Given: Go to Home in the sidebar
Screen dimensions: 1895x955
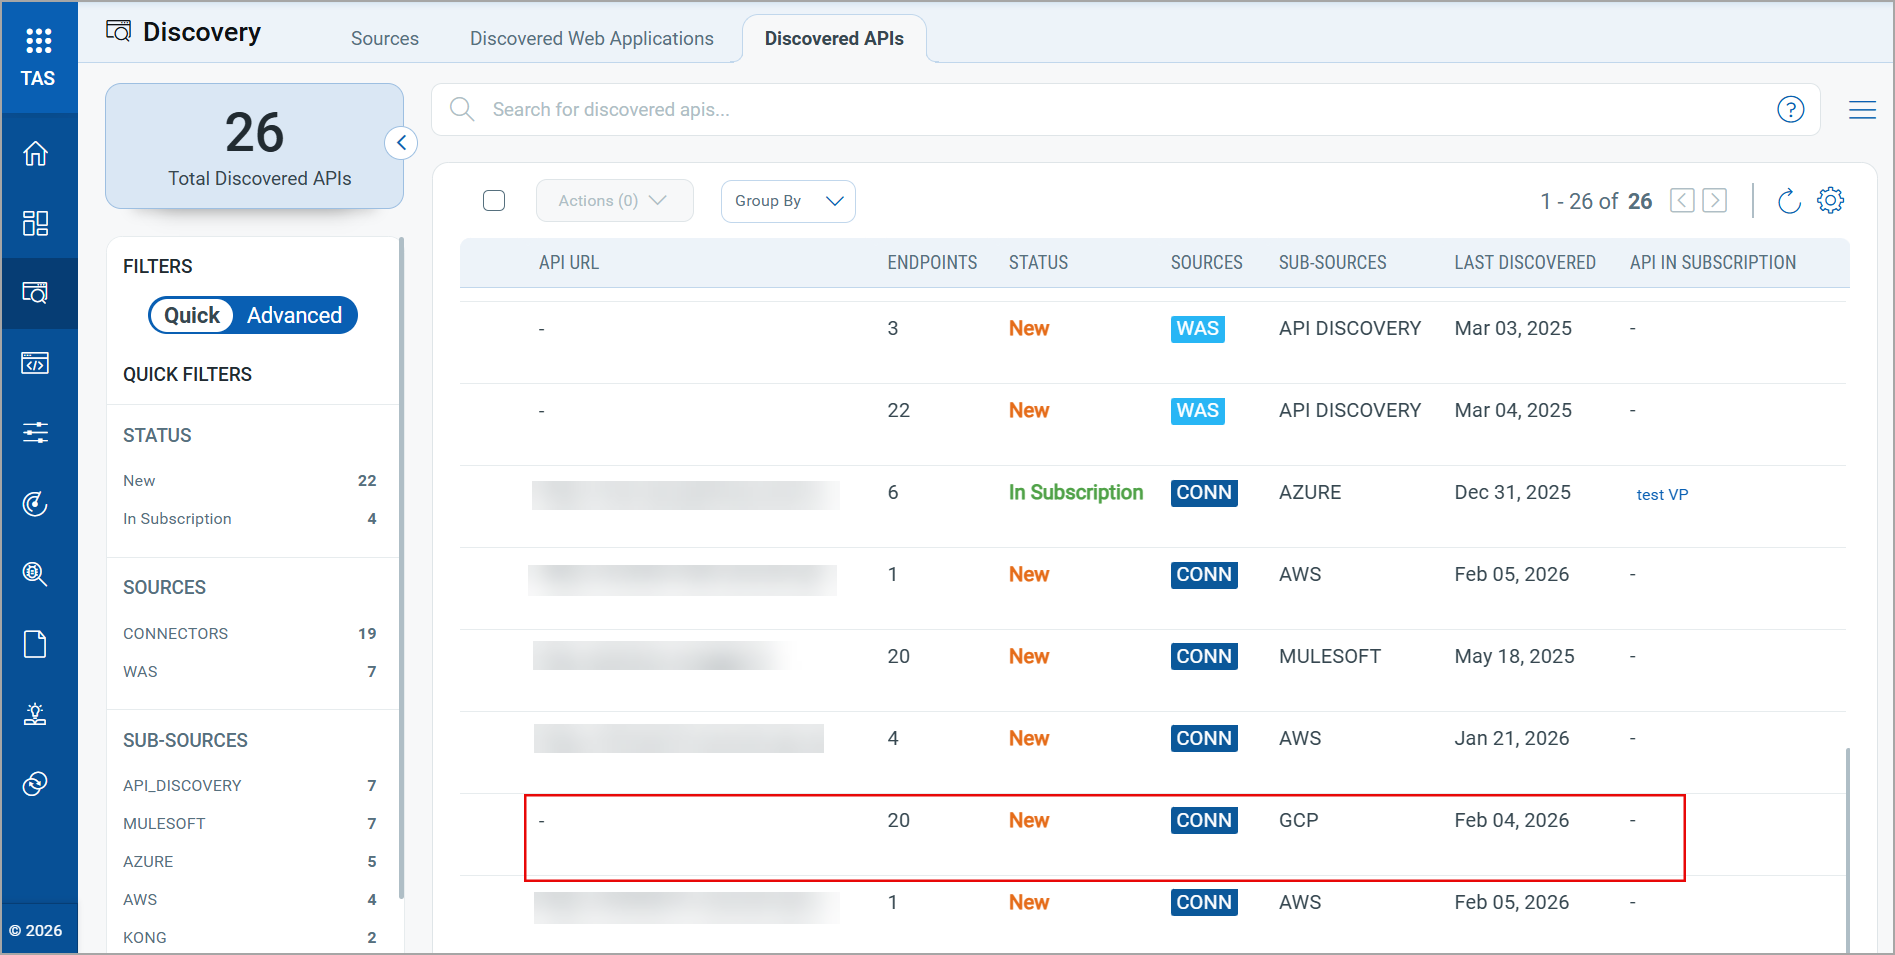Looking at the screenshot, I should coord(36,154).
